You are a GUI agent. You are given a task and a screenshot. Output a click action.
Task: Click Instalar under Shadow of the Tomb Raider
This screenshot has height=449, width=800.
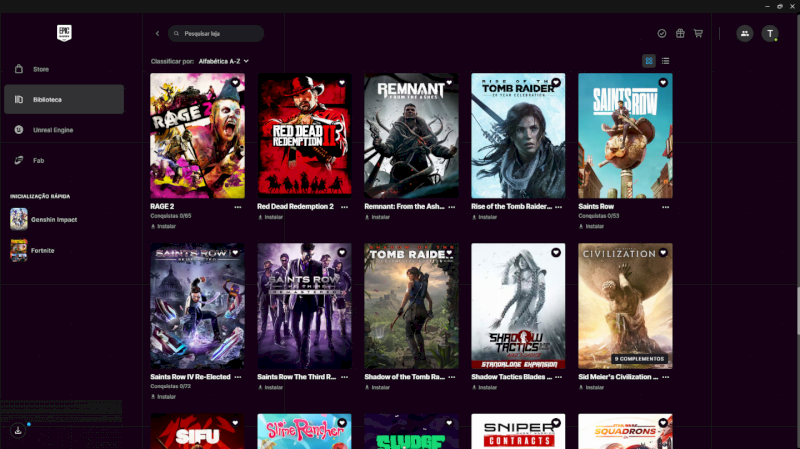378,387
